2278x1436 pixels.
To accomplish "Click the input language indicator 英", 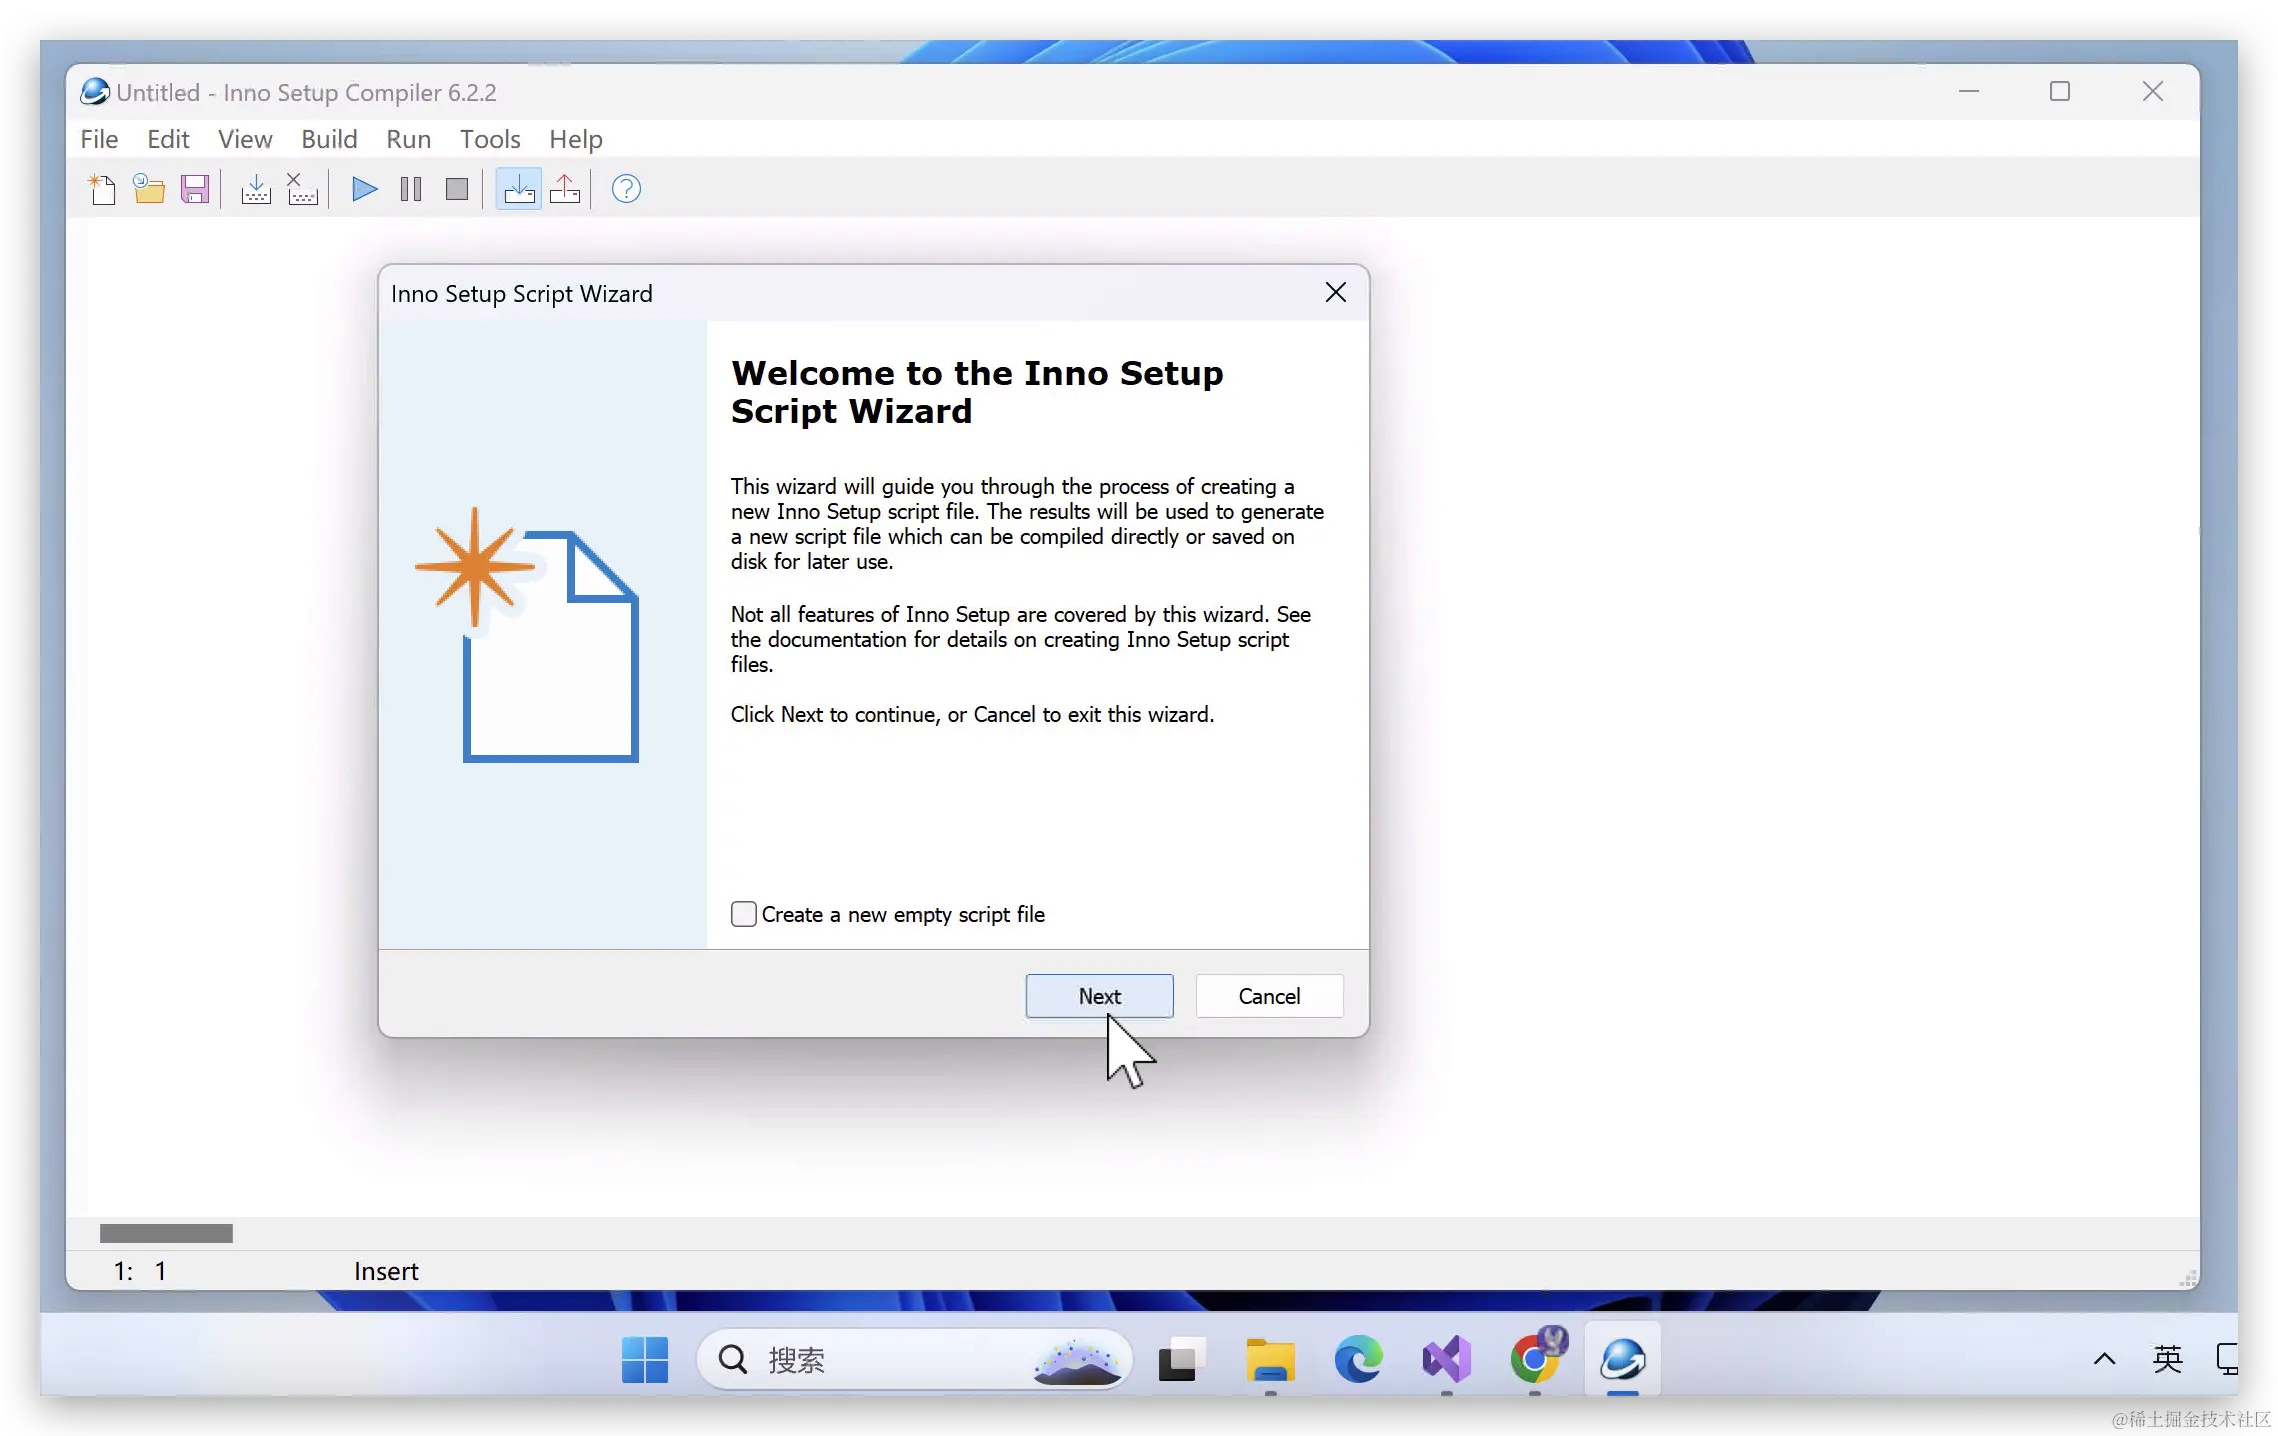I will point(2167,1358).
